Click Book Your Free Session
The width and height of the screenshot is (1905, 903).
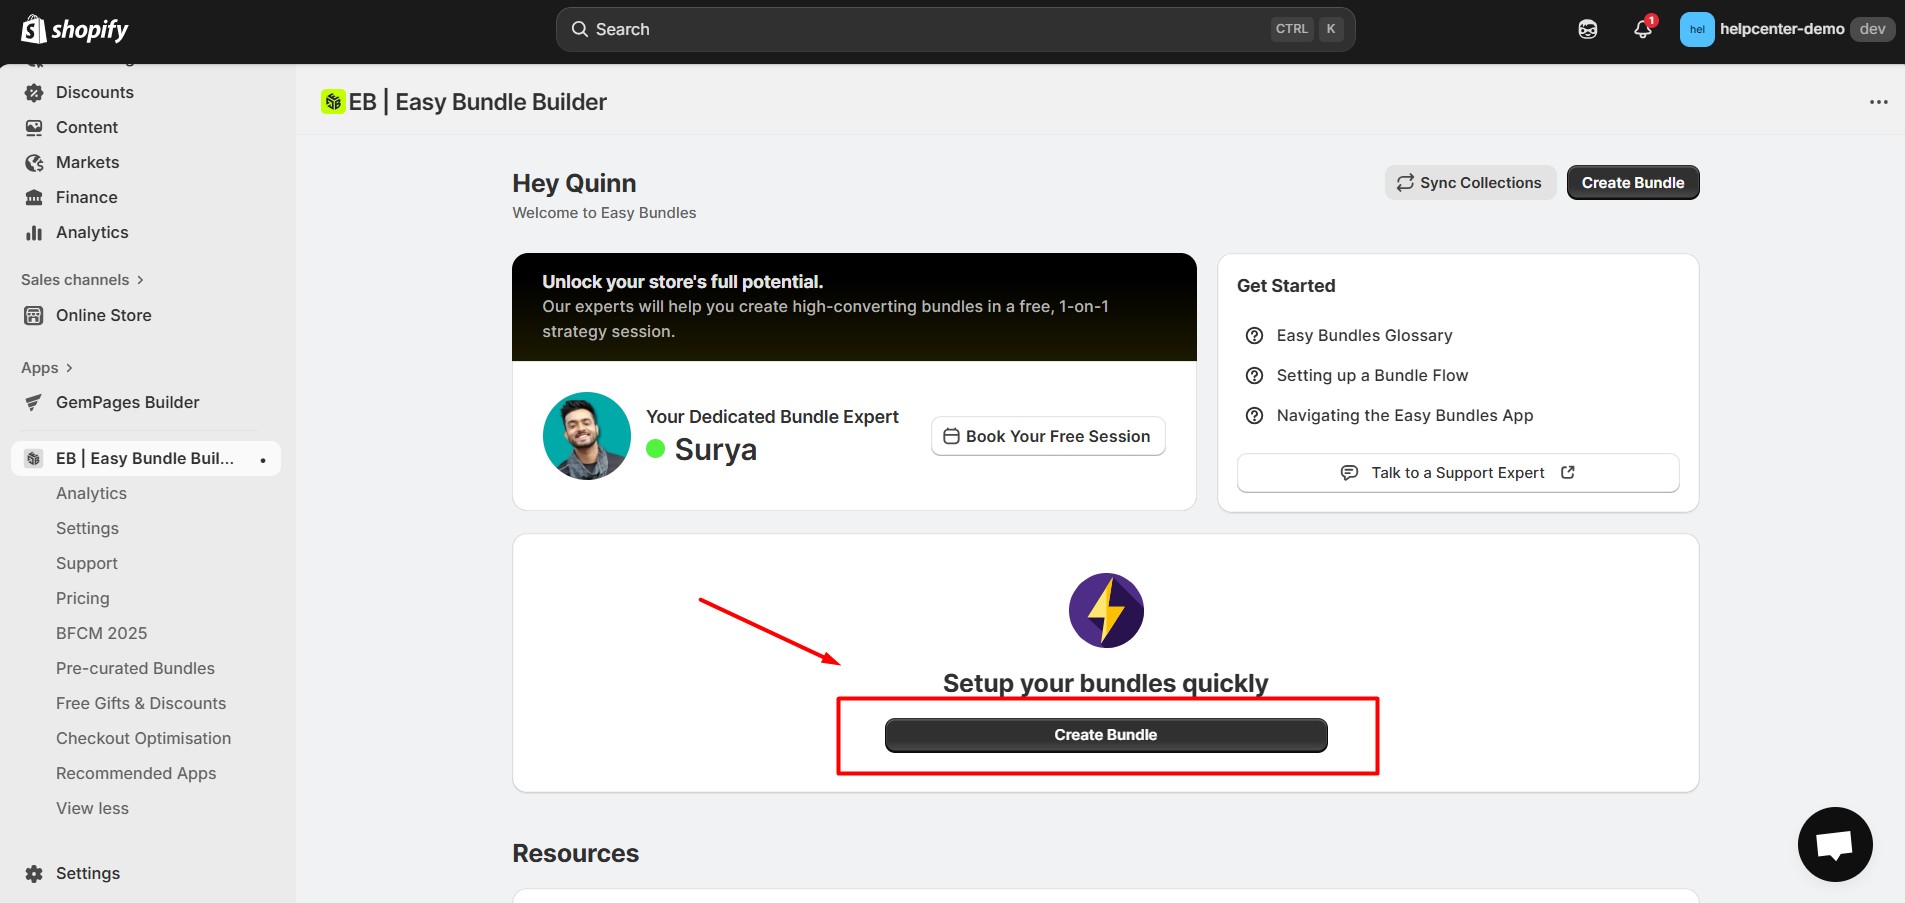1046,436
